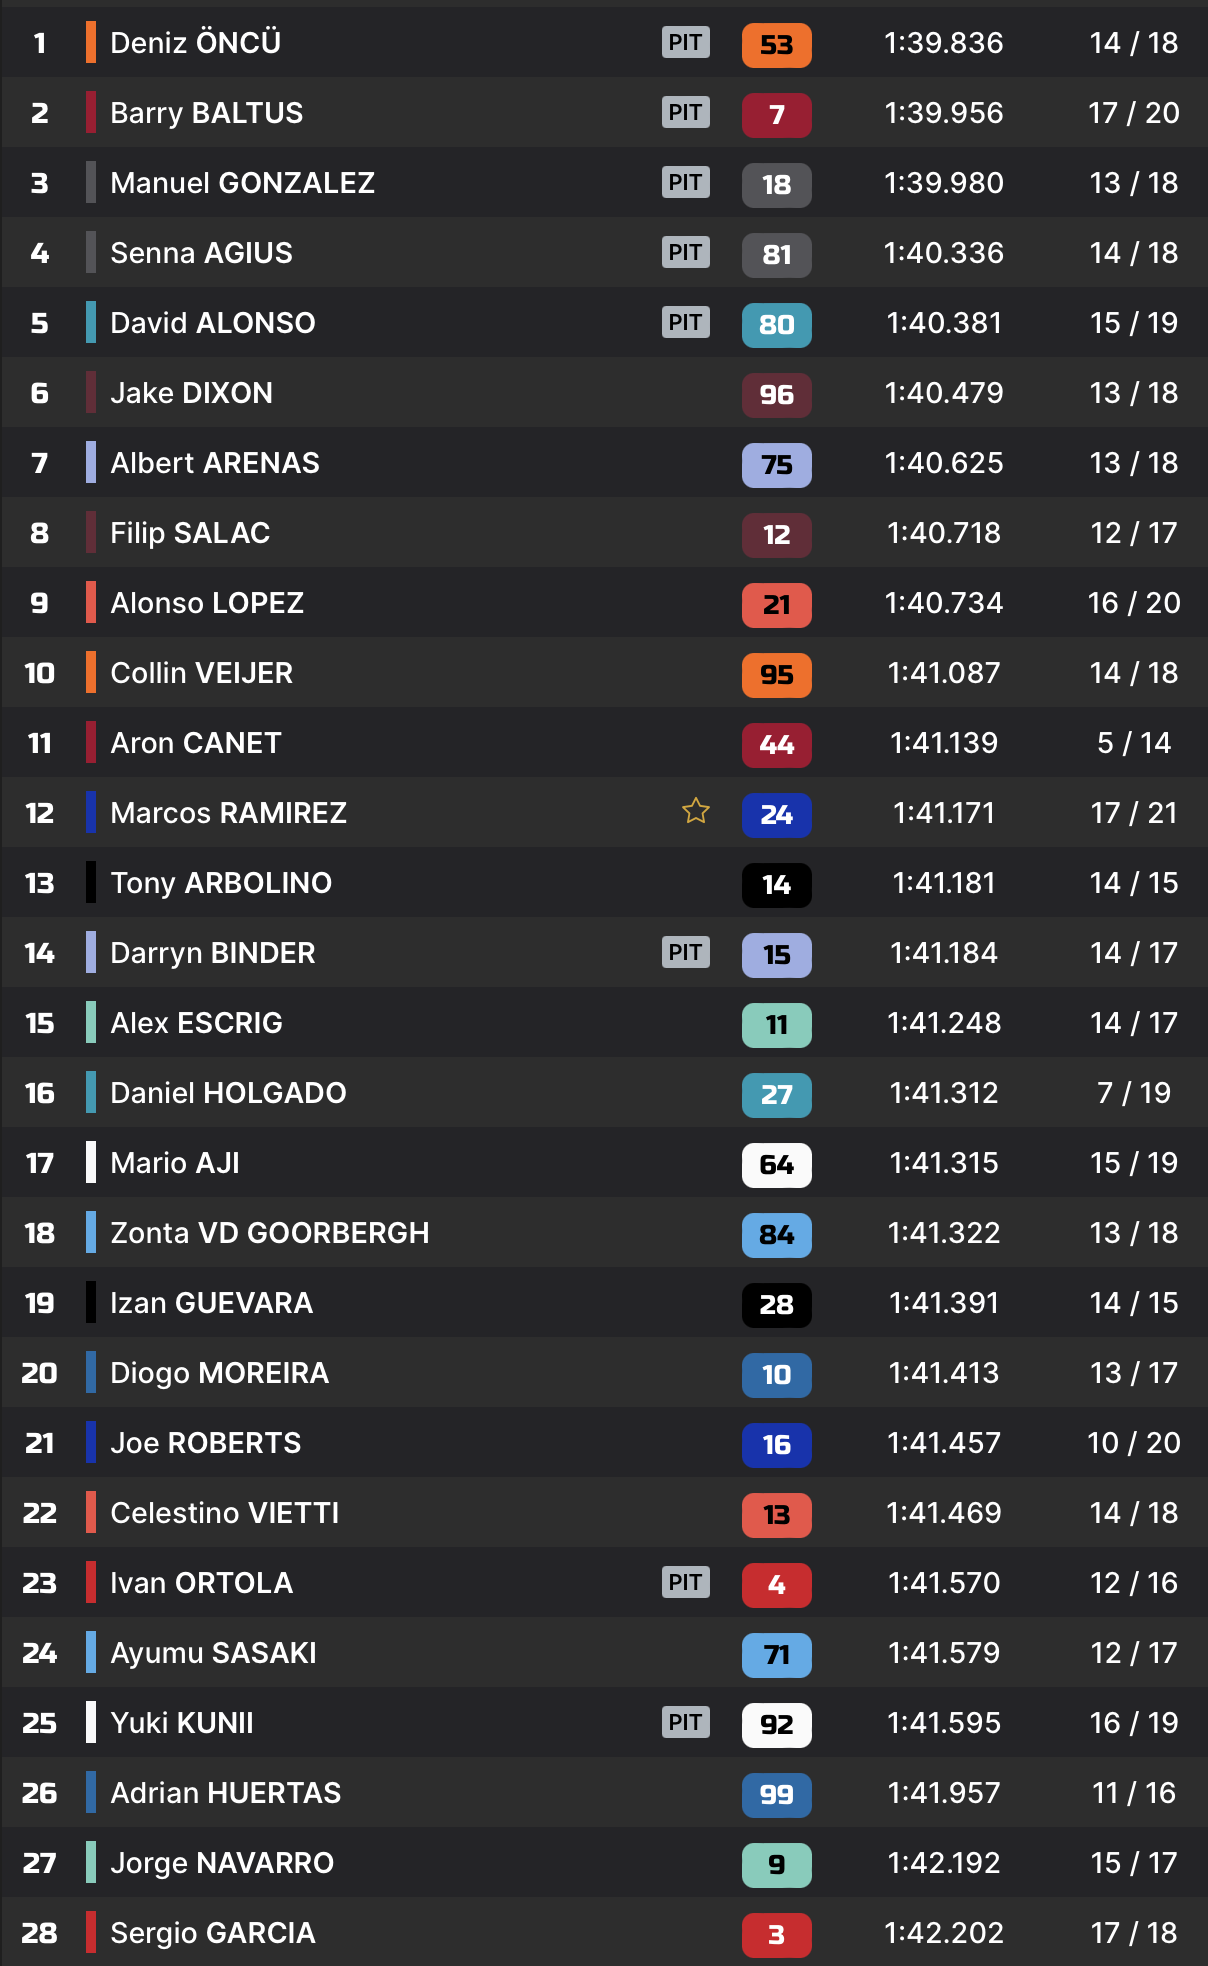Click position number 7 for Albert ARENAS

click(40, 463)
